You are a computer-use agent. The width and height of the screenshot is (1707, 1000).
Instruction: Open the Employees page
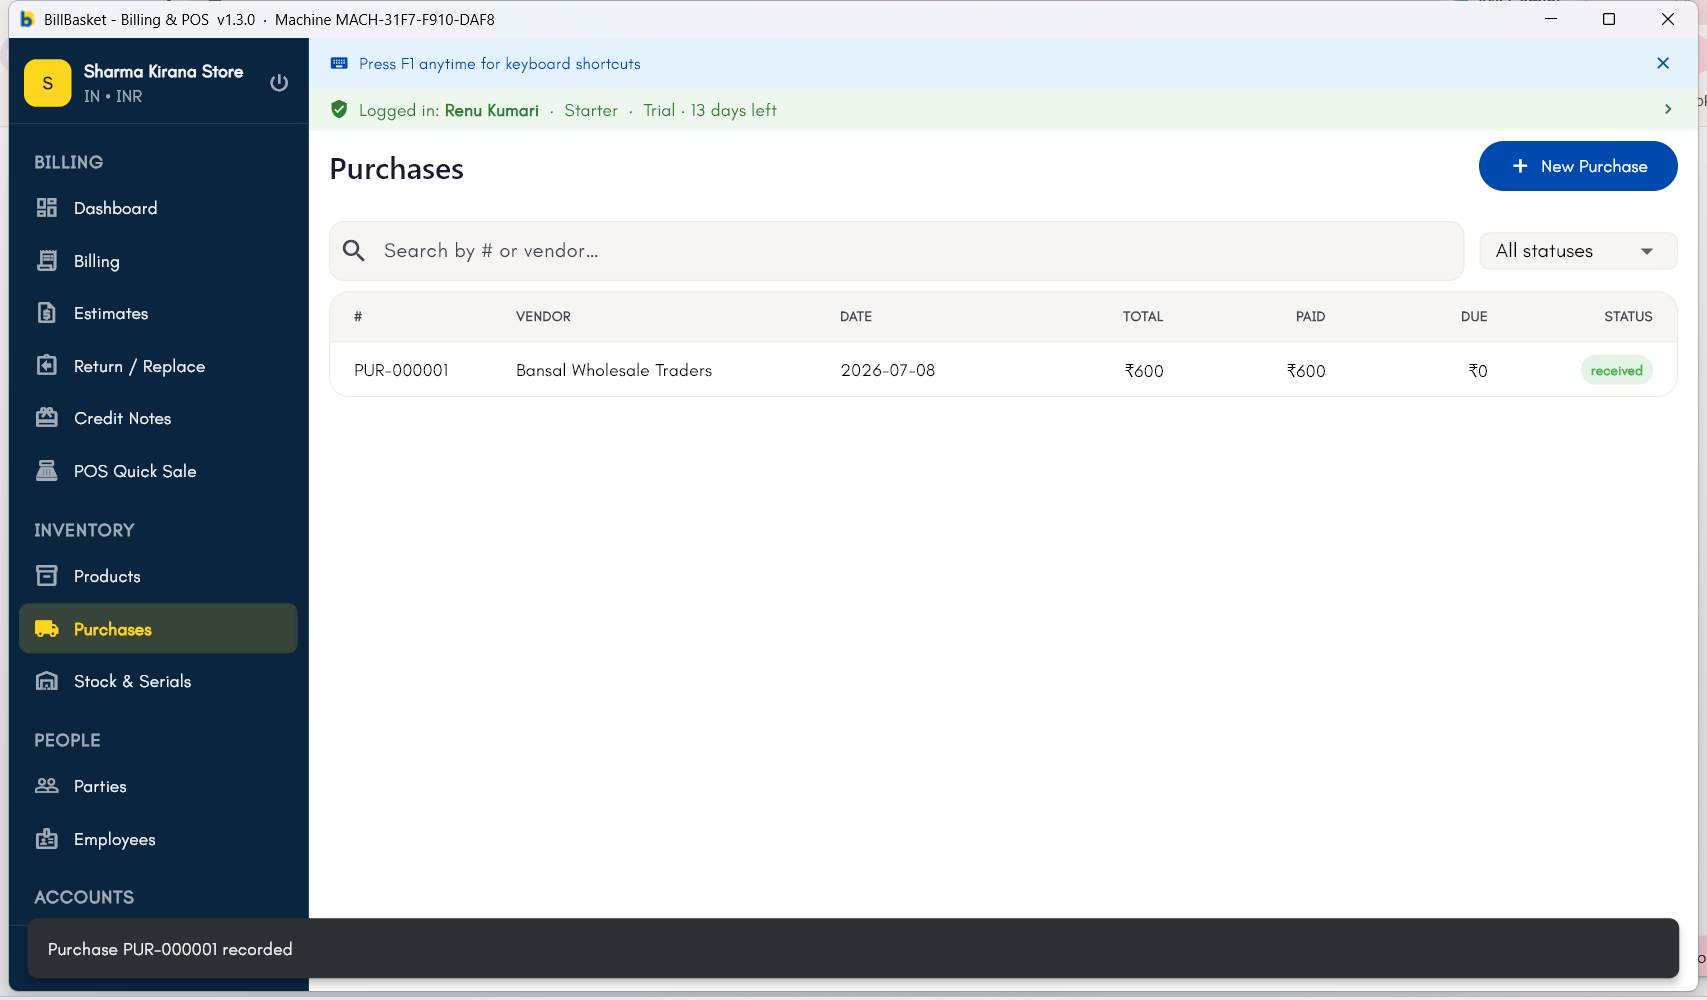[x=158, y=839]
